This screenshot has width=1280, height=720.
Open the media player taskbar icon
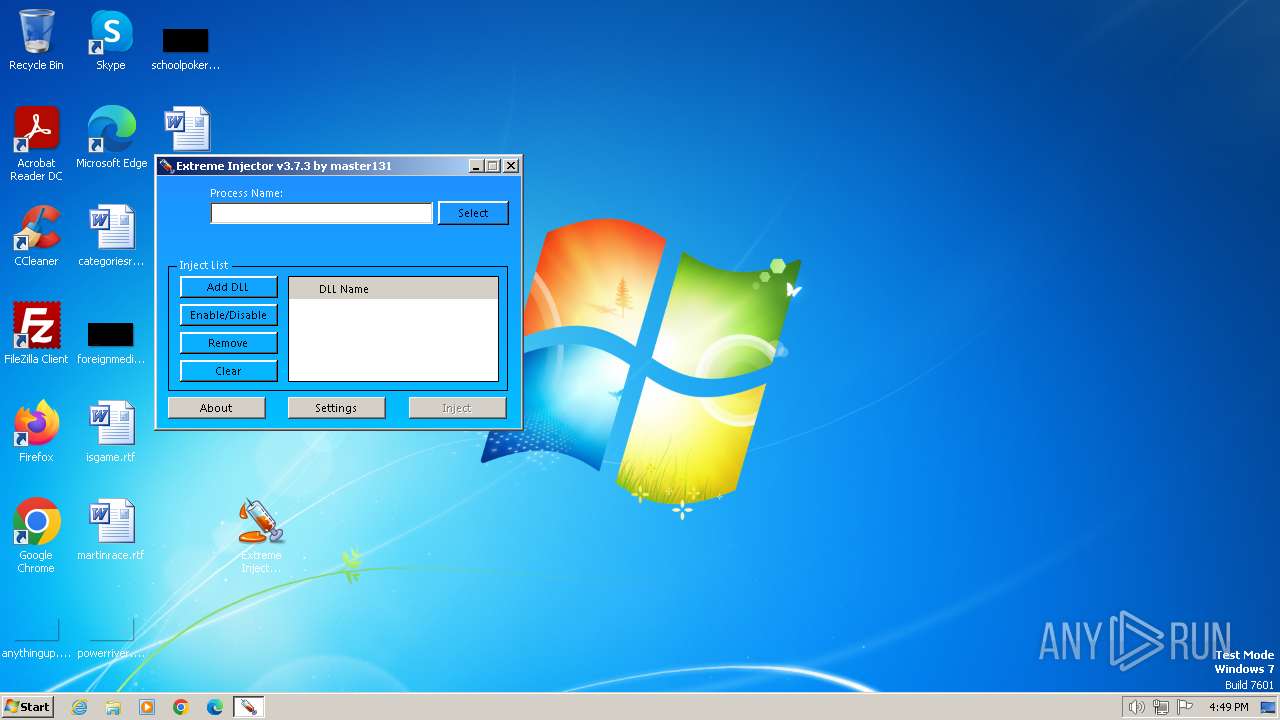(x=147, y=707)
